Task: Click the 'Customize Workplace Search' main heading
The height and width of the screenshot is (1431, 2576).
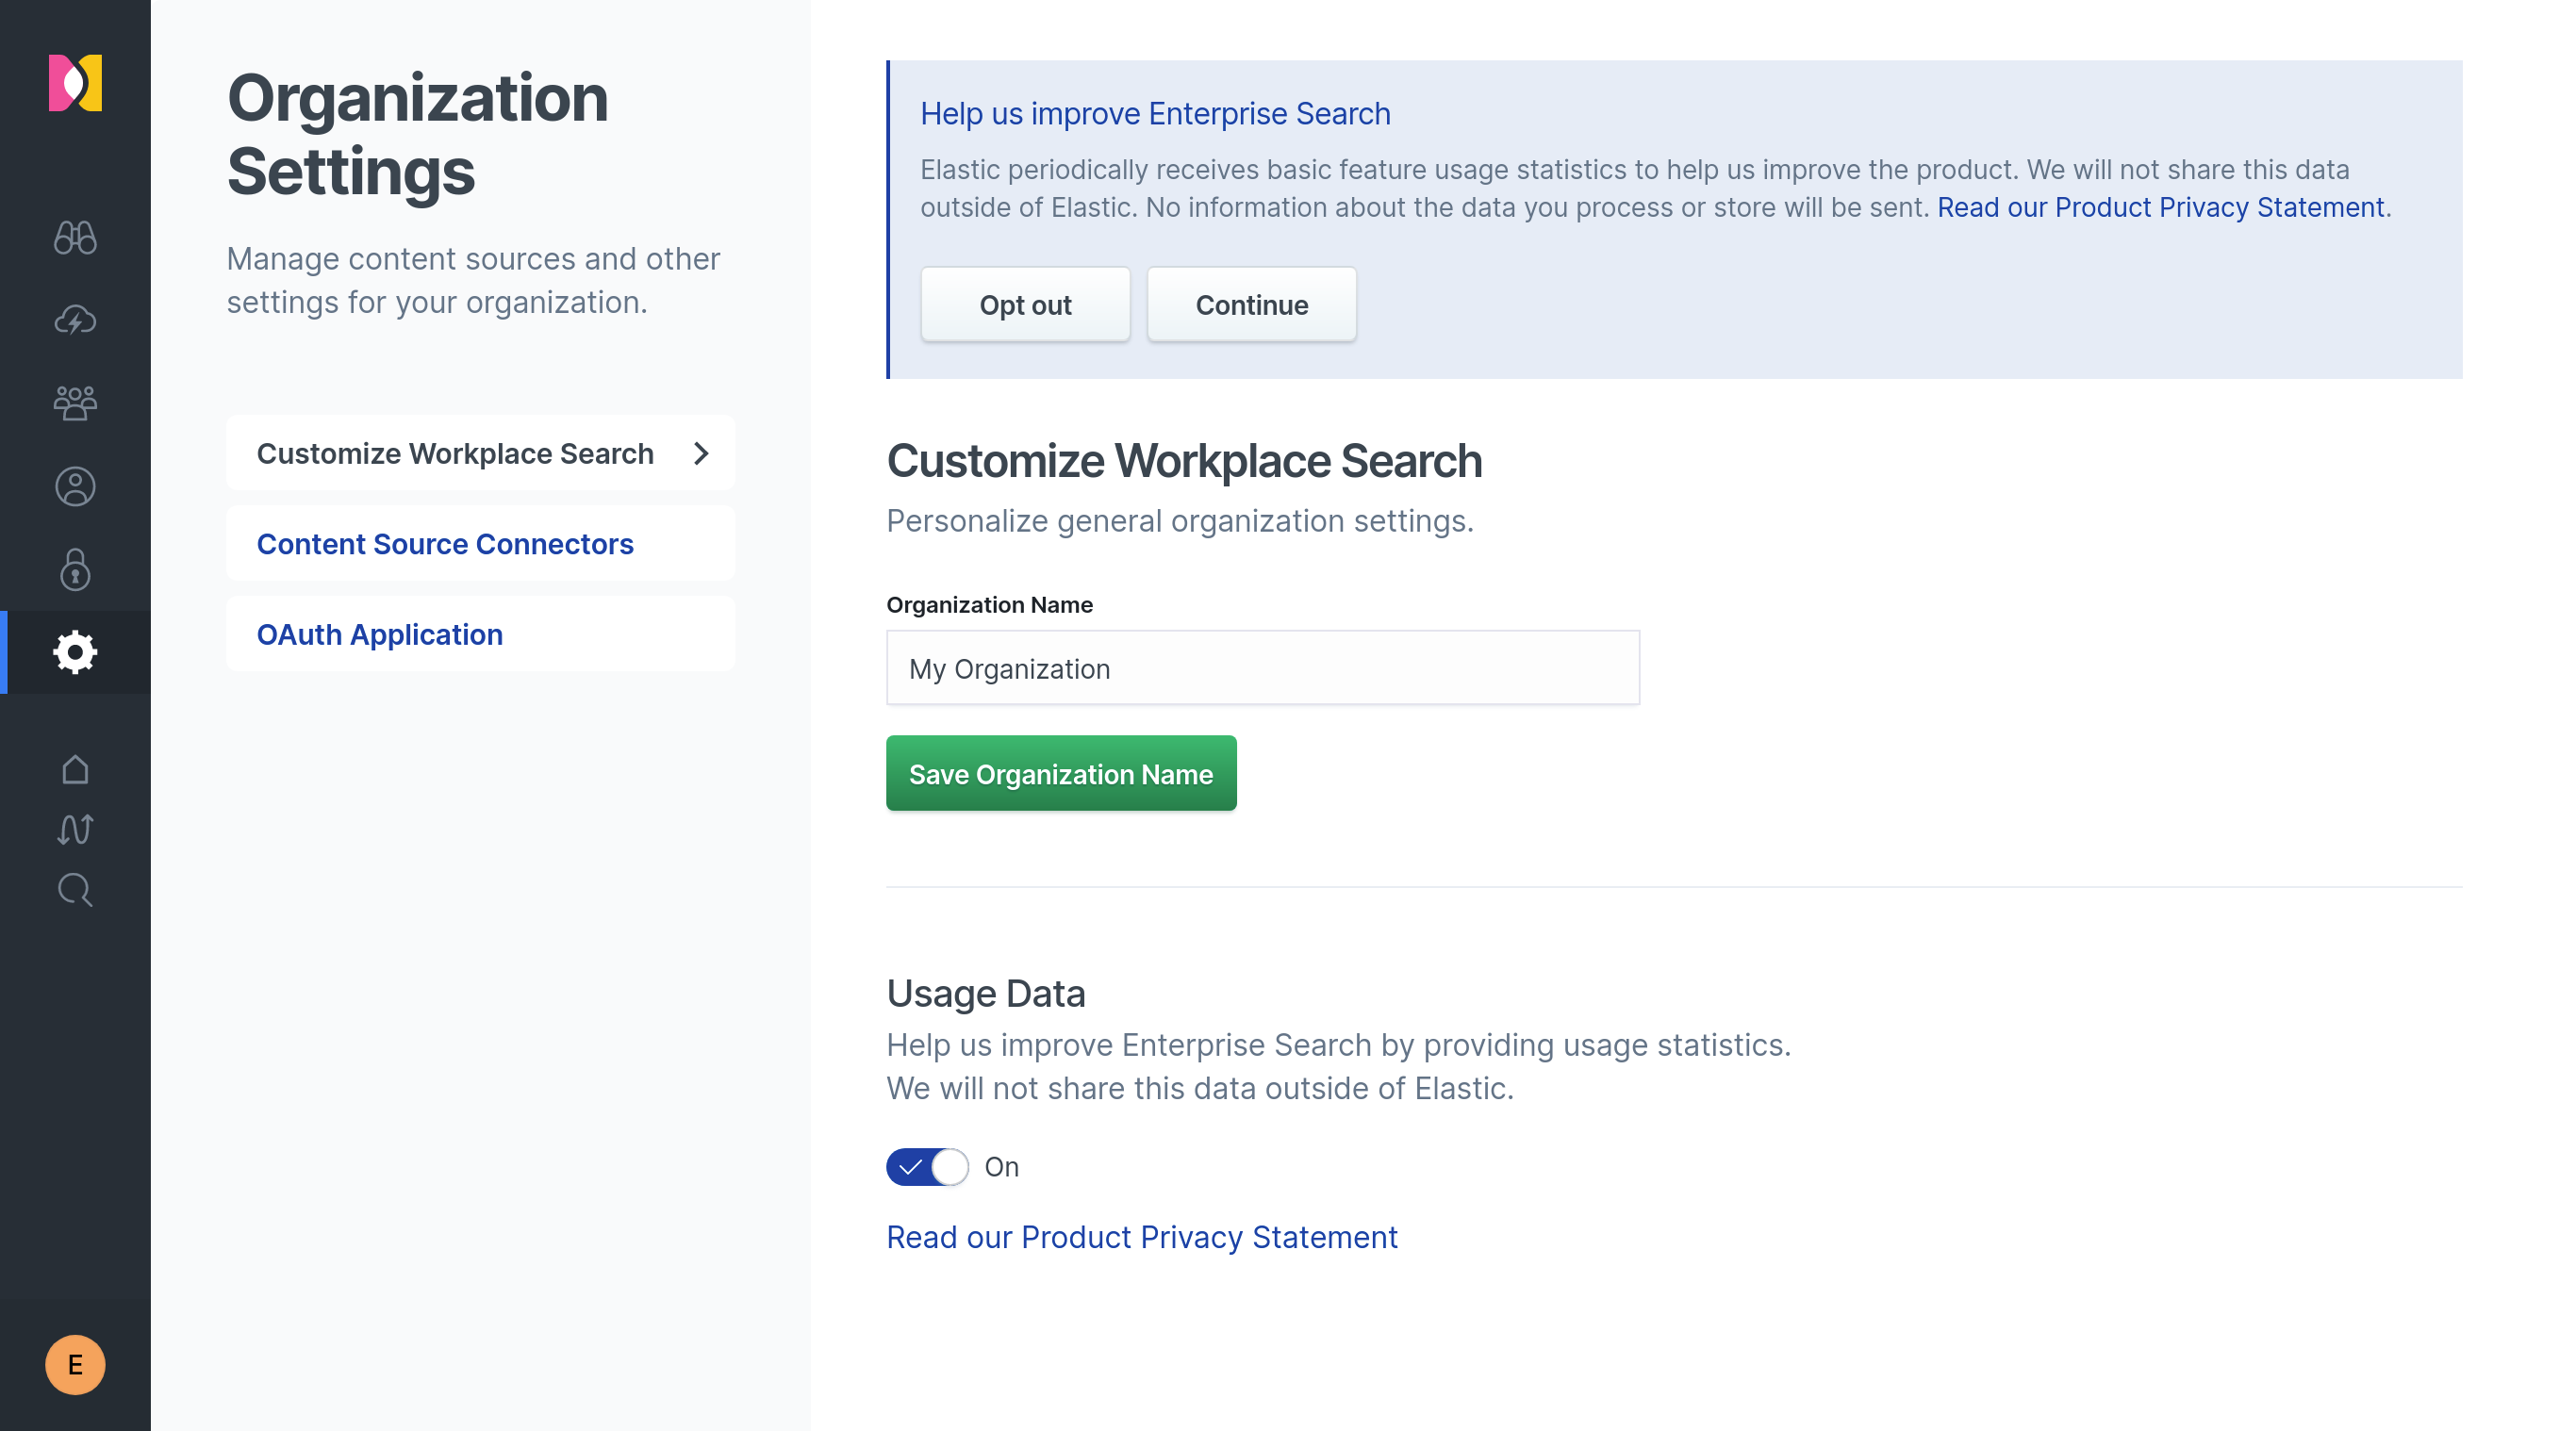Action: (x=1184, y=461)
